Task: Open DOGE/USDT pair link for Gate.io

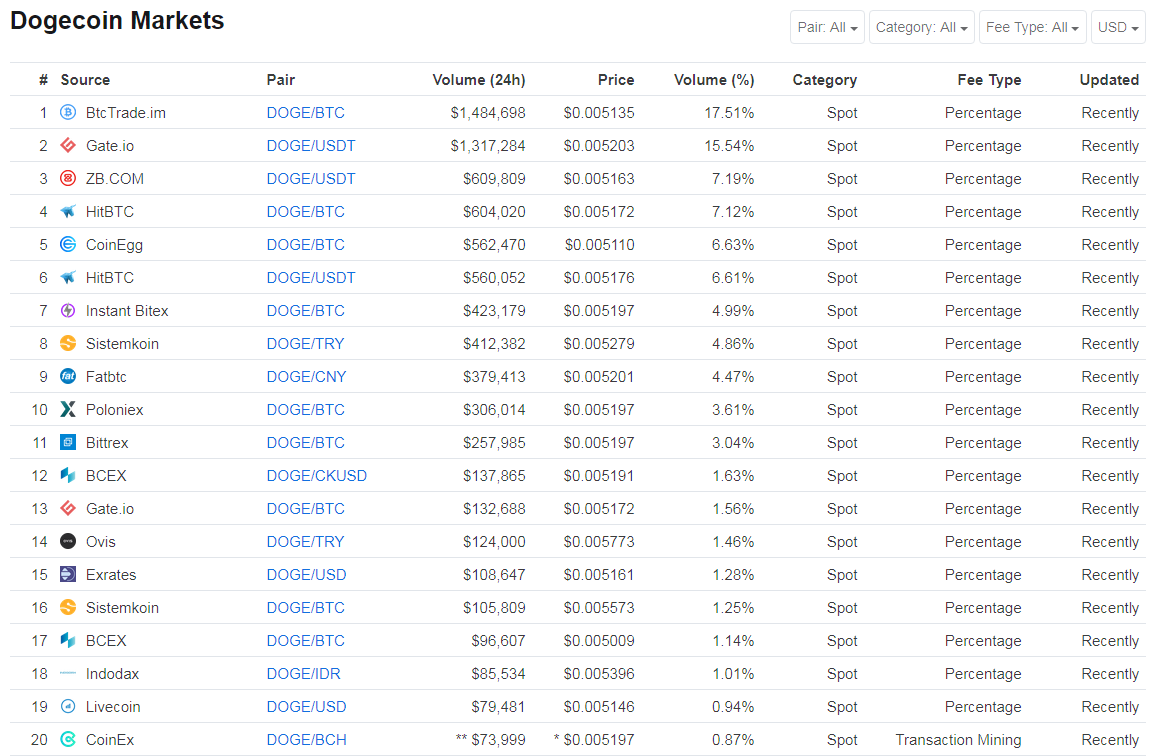Action: tap(311, 146)
